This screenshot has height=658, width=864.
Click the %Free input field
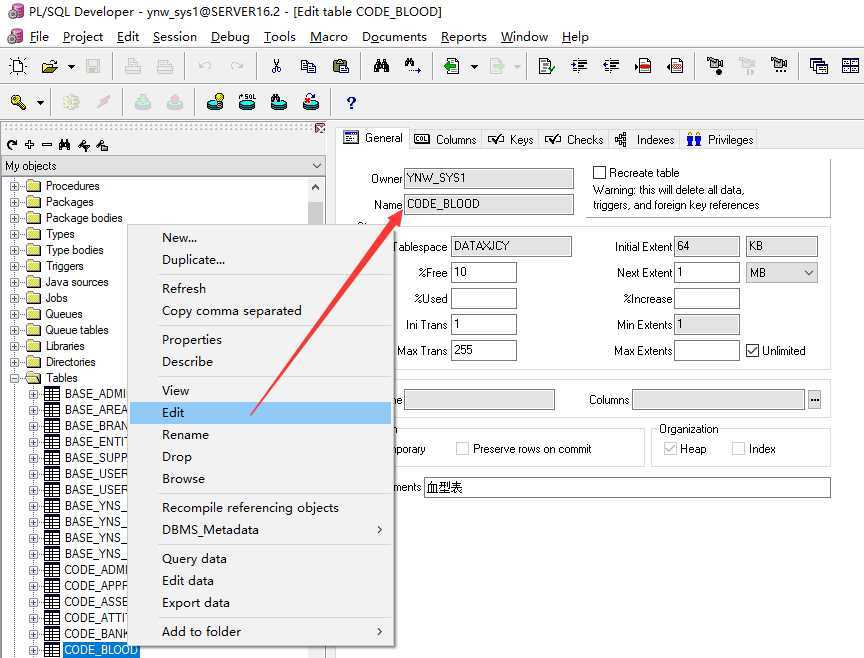coord(484,272)
